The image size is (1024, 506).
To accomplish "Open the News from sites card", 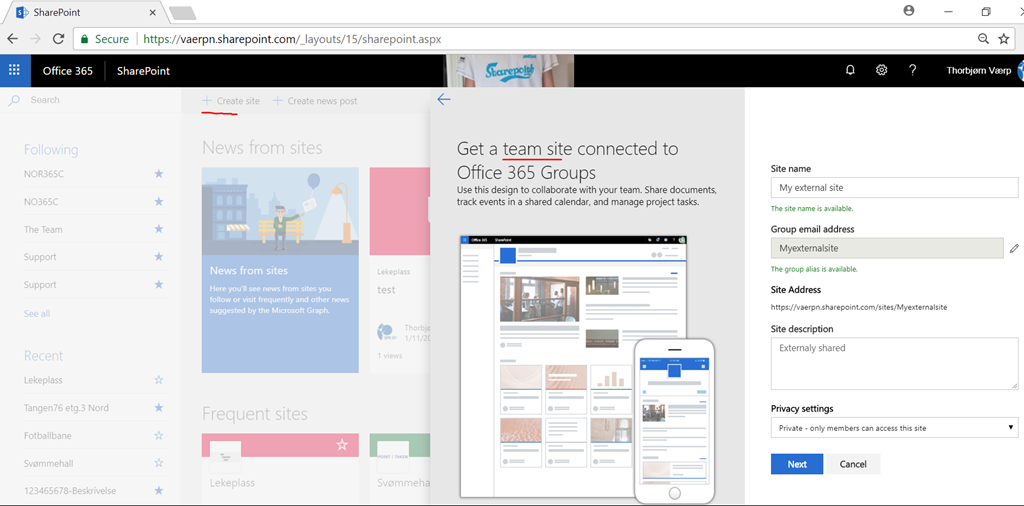I will point(280,270).
